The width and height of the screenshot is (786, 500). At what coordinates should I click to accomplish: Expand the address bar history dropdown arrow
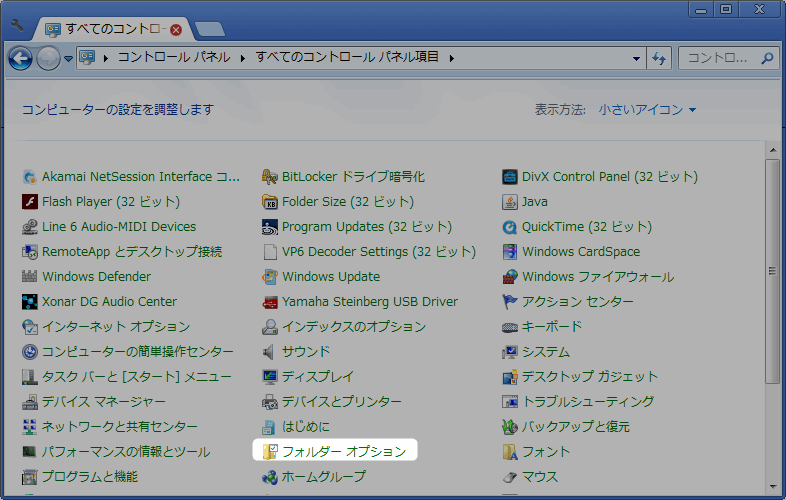click(x=636, y=59)
